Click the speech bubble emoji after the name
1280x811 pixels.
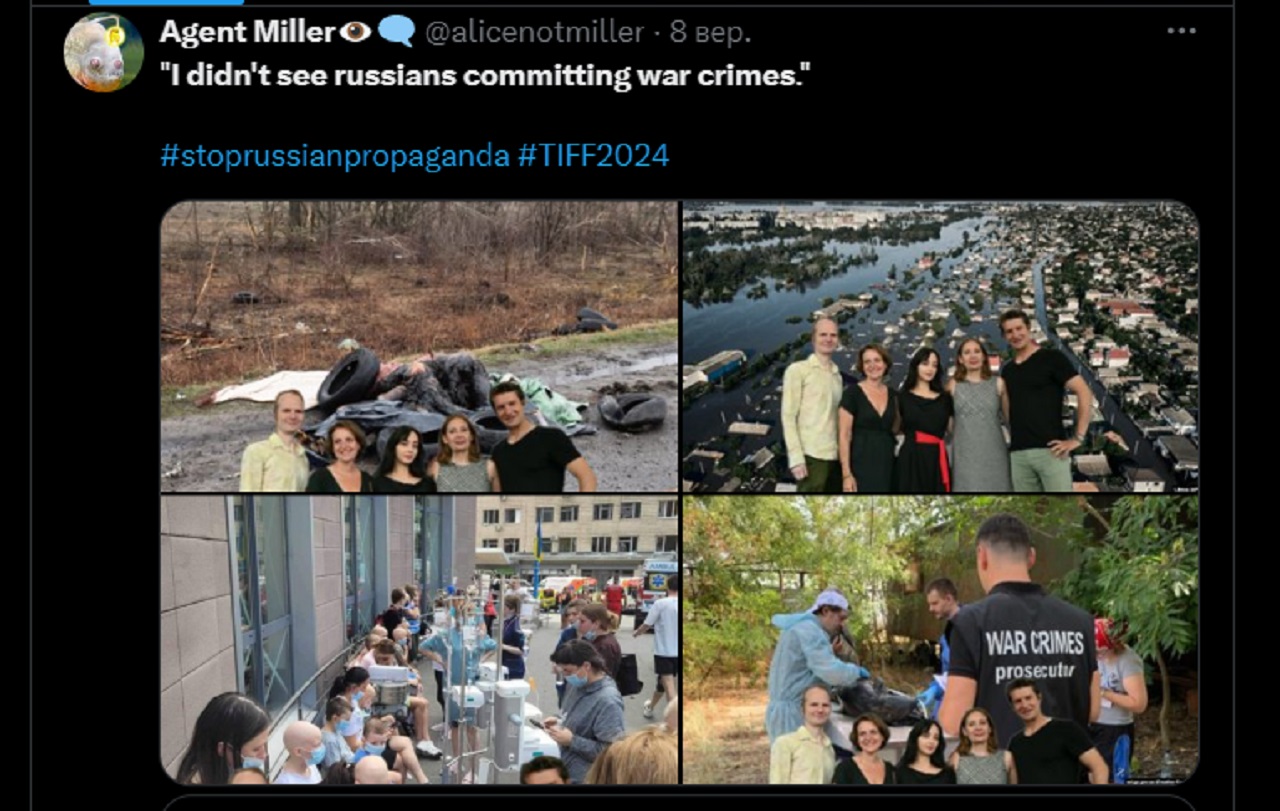(397, 32)
